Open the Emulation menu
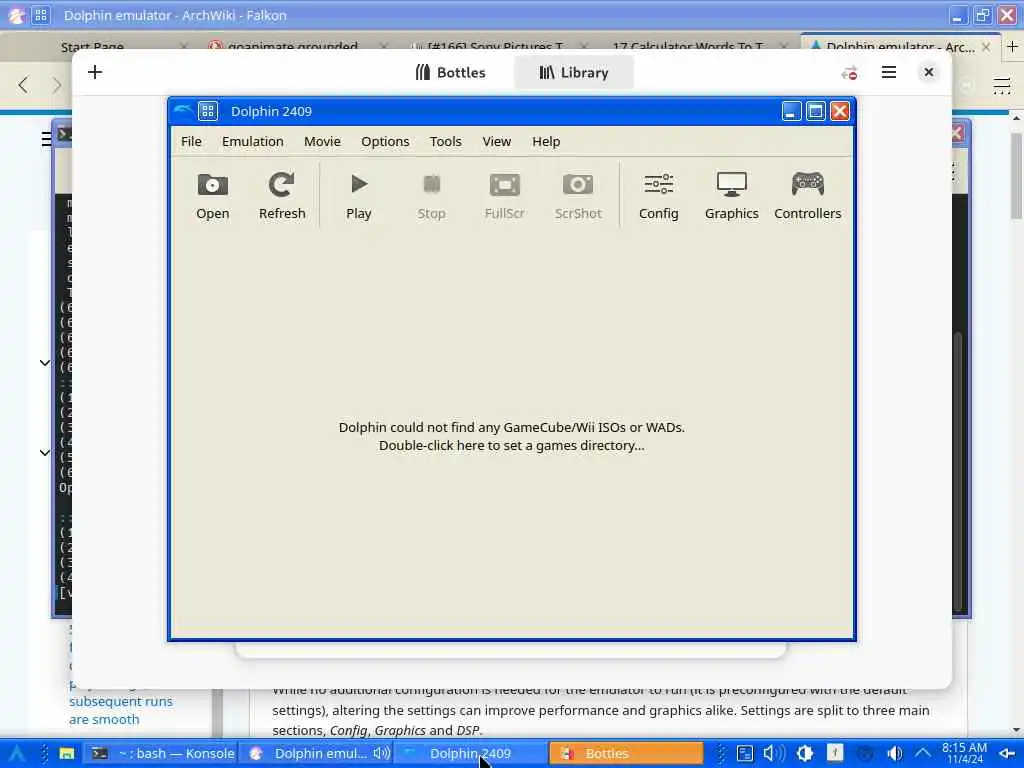Screen dimensions: 1024x768 coord(253,142)
